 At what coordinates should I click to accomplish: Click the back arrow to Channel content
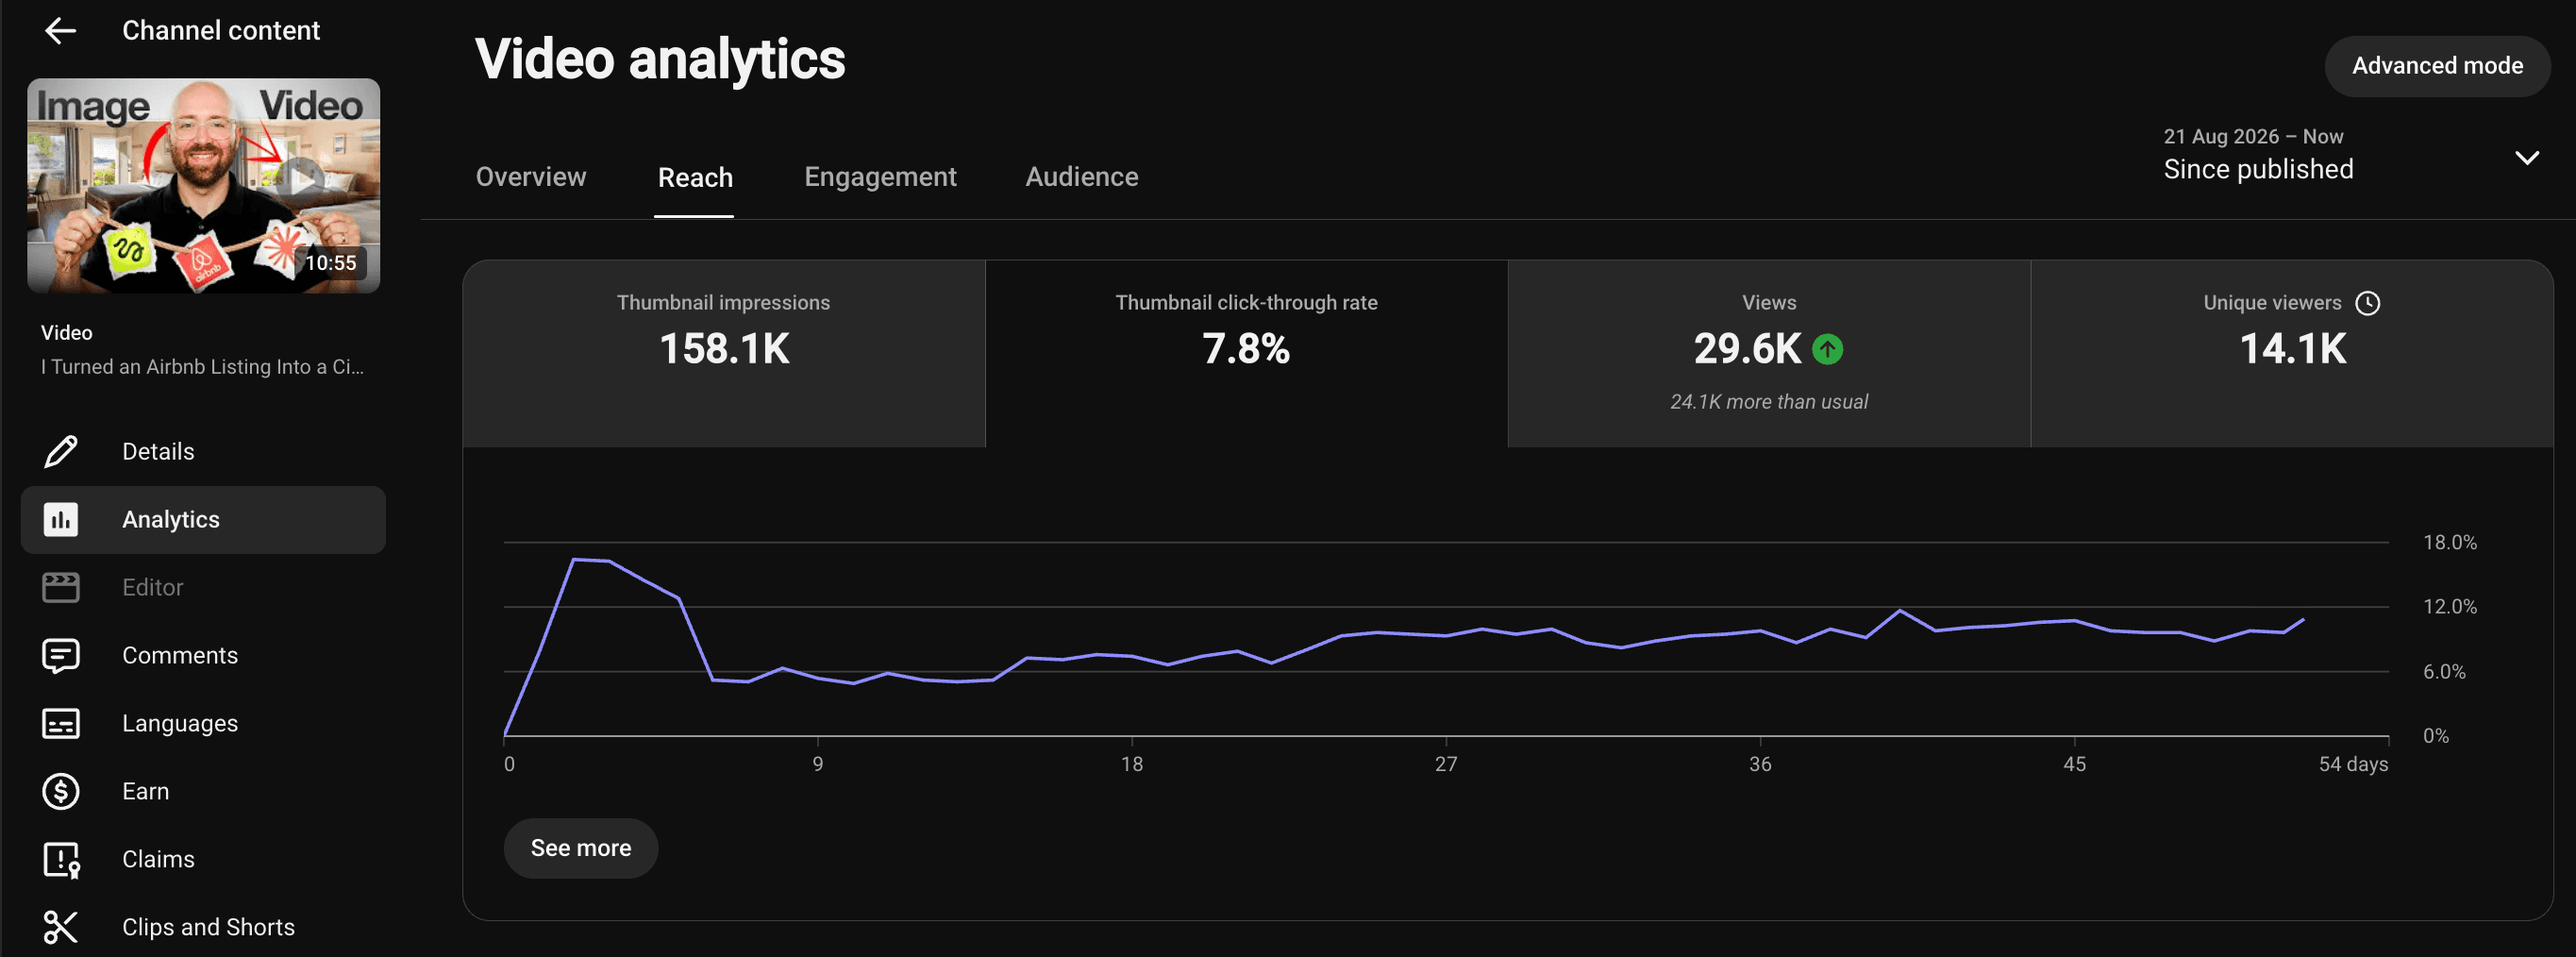coord(61,31)
